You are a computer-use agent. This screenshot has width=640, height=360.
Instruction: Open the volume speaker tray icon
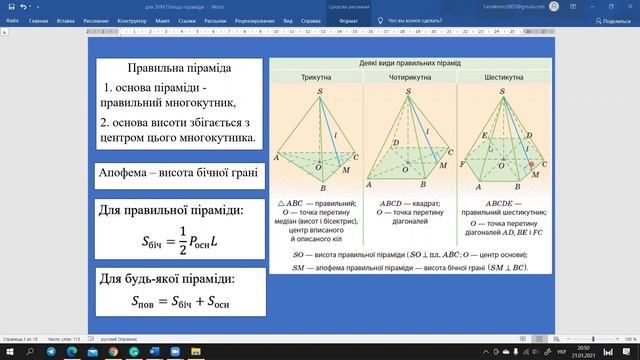click(x=535, y=352)
